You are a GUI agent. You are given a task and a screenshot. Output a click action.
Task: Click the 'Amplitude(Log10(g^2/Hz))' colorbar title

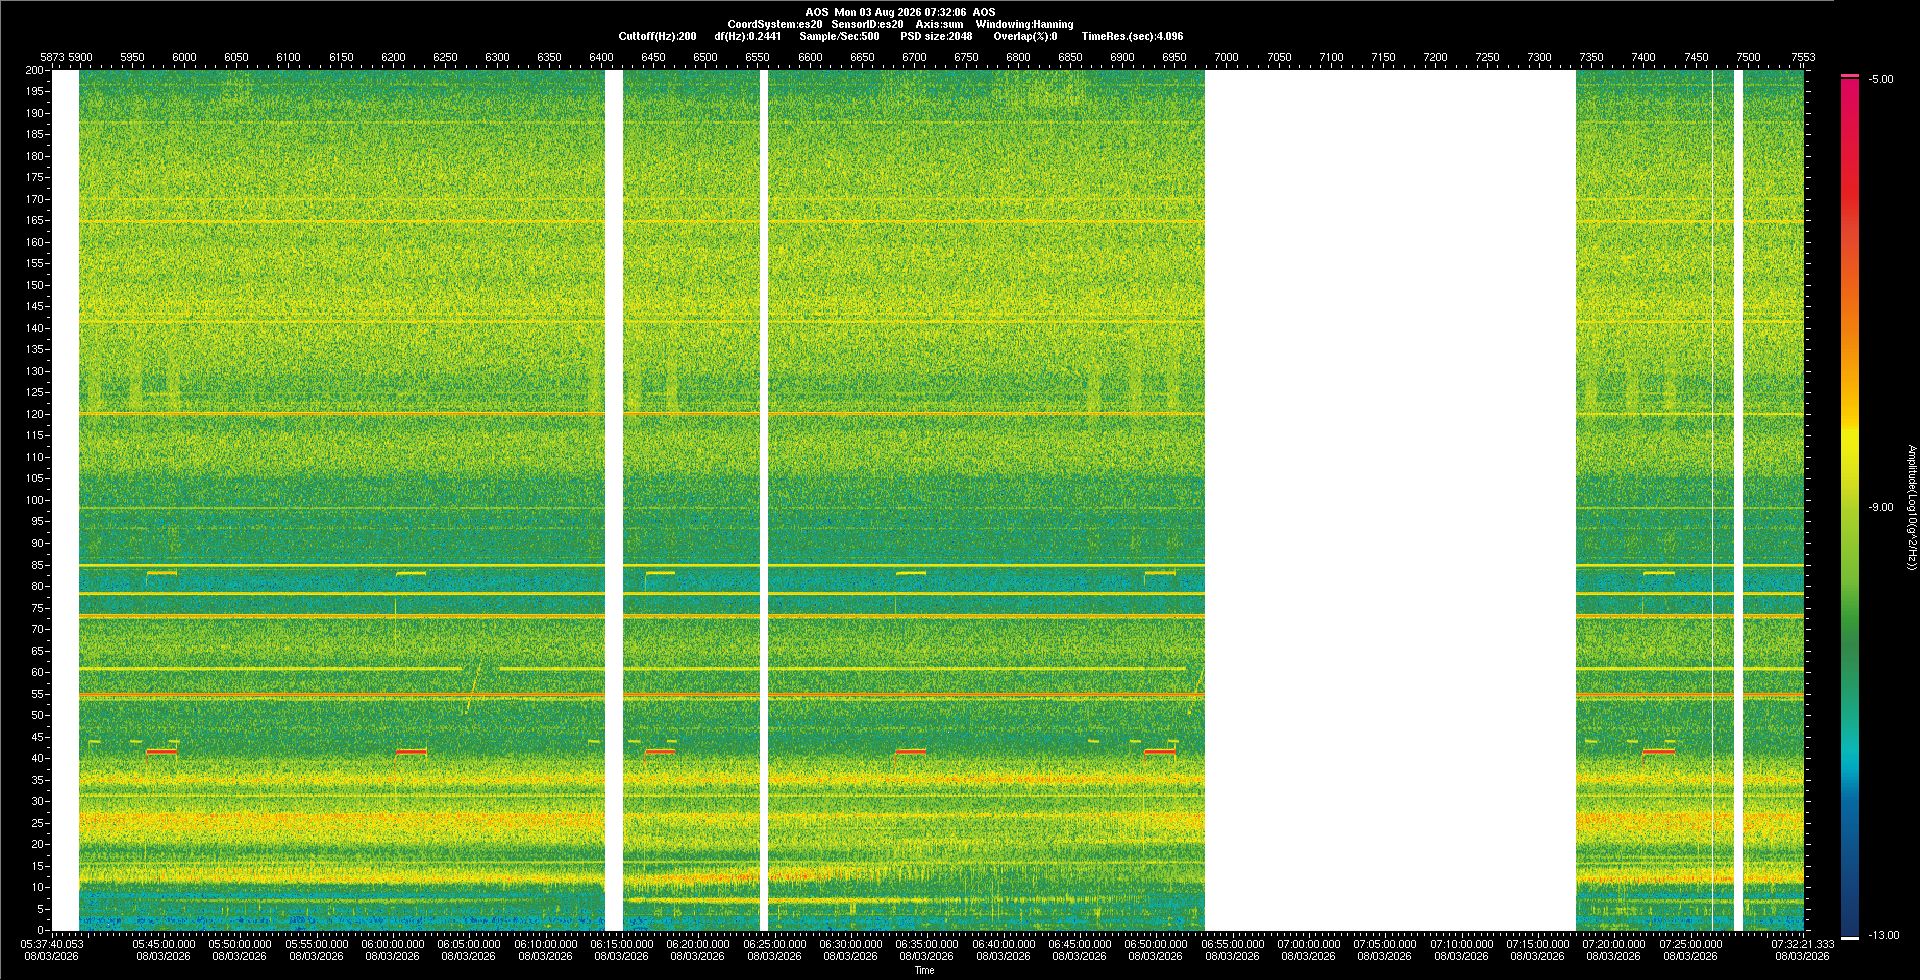tap(1911, 507)
